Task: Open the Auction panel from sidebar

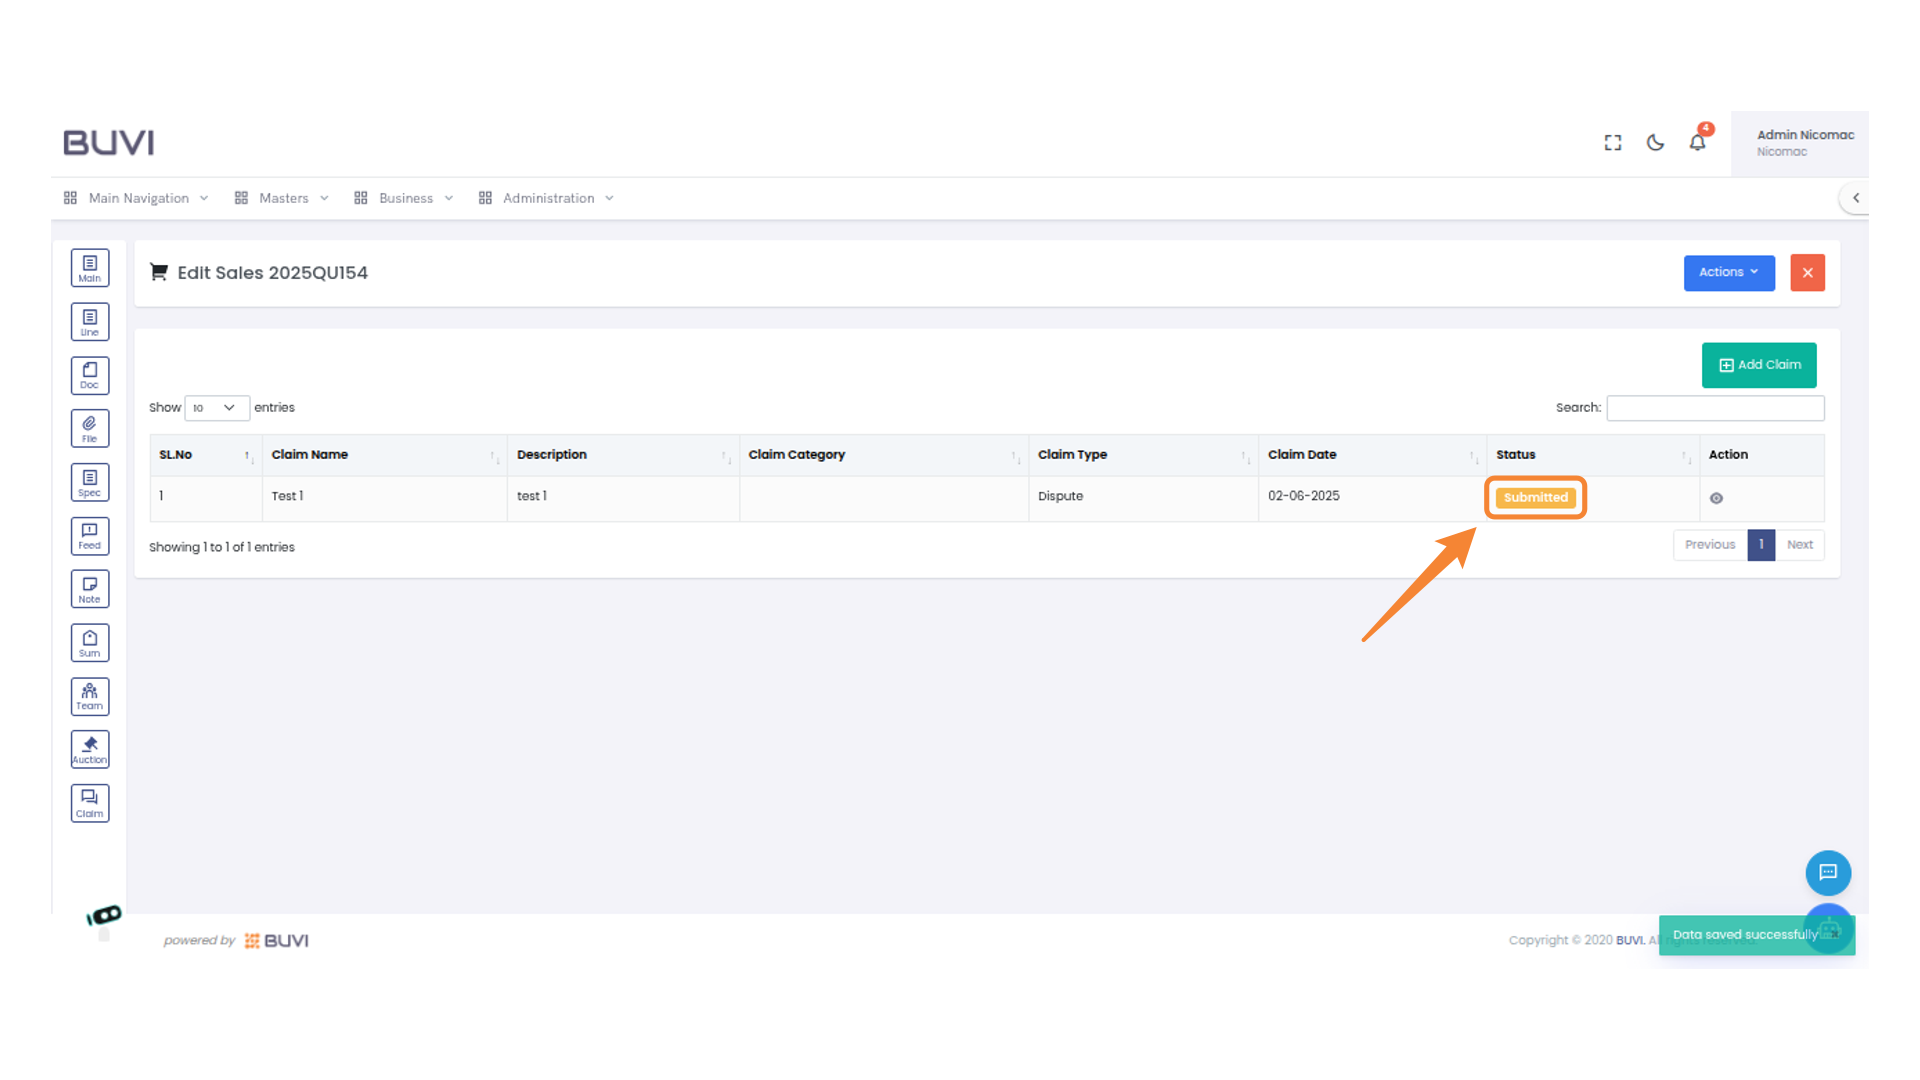Action: pyautogui.click(x=90, y=748)
